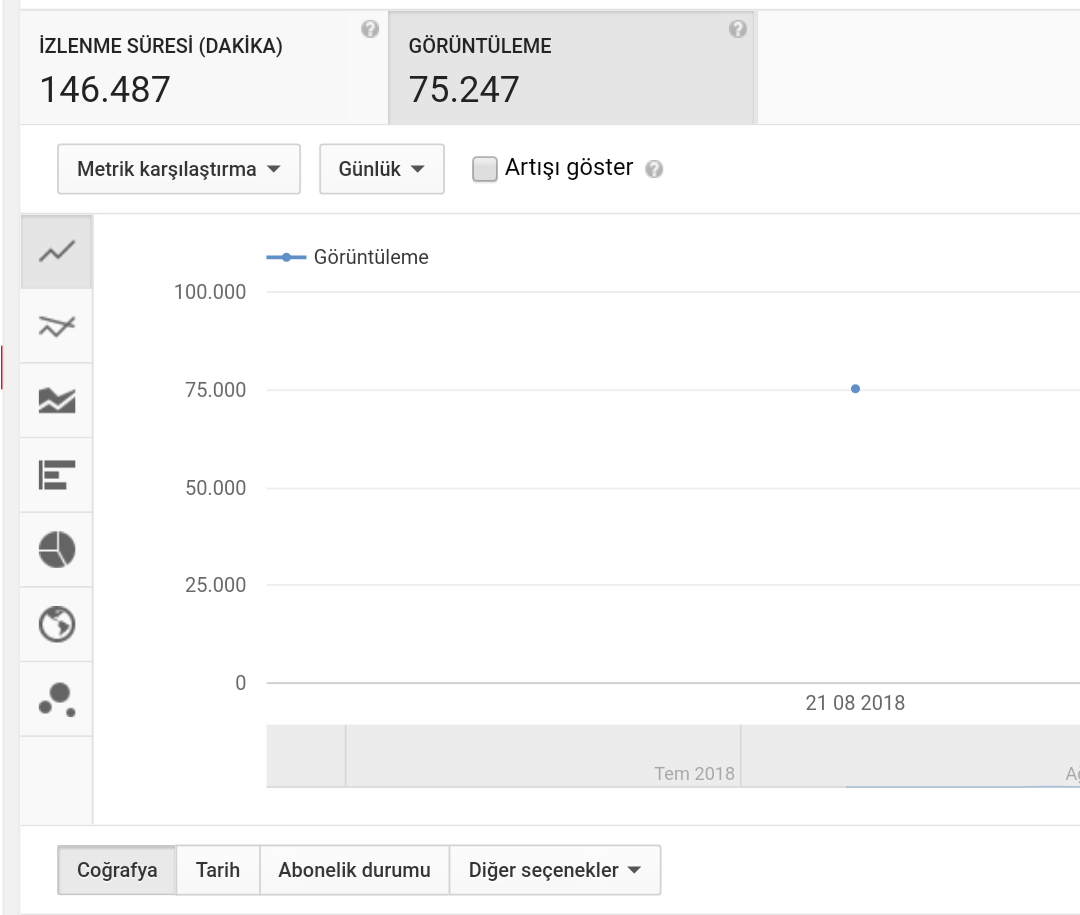Switch to the Coğrafya tab
Screen dimensions: 1080x915
(117, 870)
